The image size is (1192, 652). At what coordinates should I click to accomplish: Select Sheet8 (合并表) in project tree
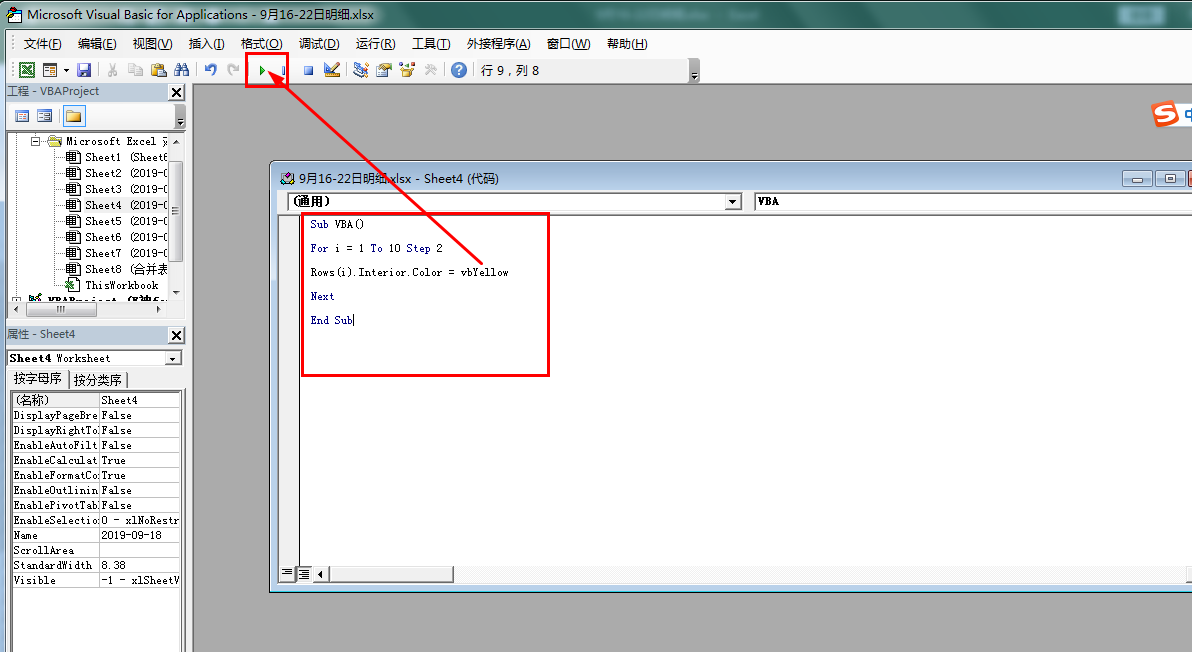116,269
